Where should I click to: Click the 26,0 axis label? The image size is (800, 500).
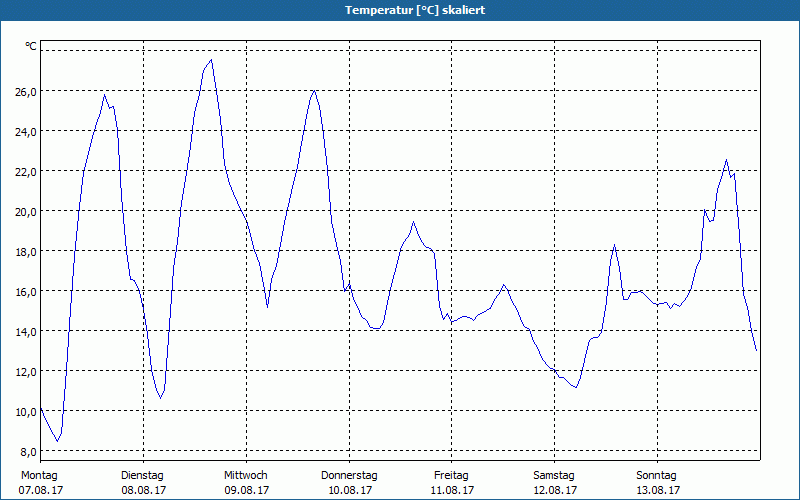click(x=26, y=92)
